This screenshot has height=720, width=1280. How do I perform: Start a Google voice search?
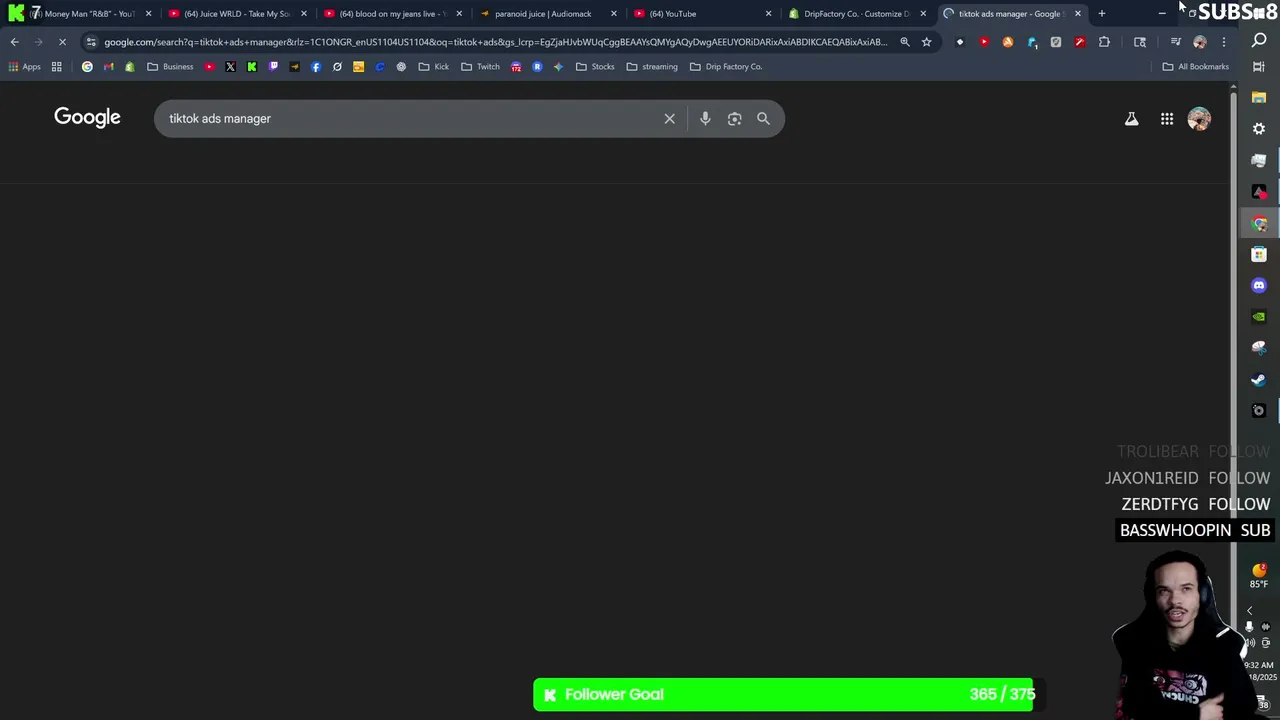pyautogui.click(x=705, y=118)
